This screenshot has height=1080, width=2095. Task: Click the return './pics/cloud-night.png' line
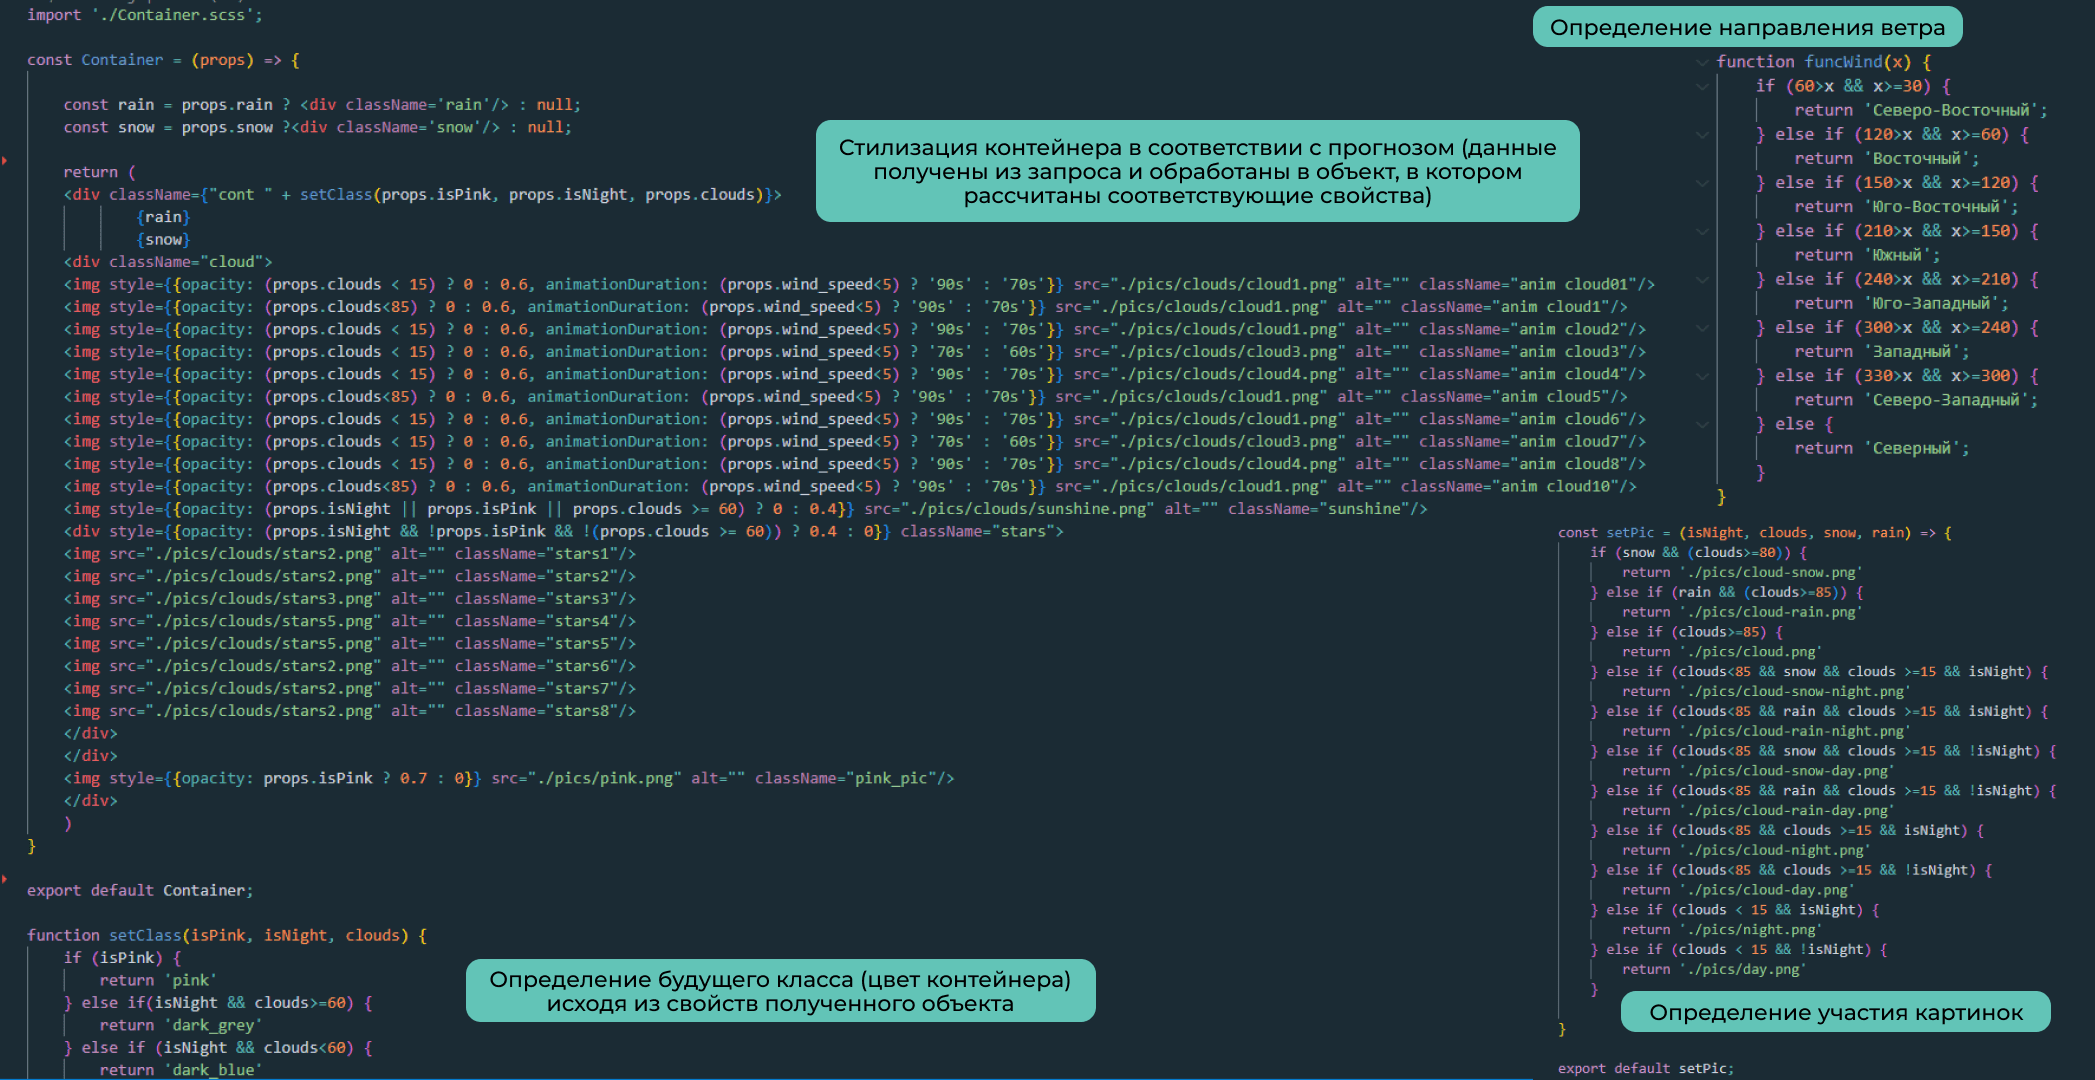[1746, 850]
